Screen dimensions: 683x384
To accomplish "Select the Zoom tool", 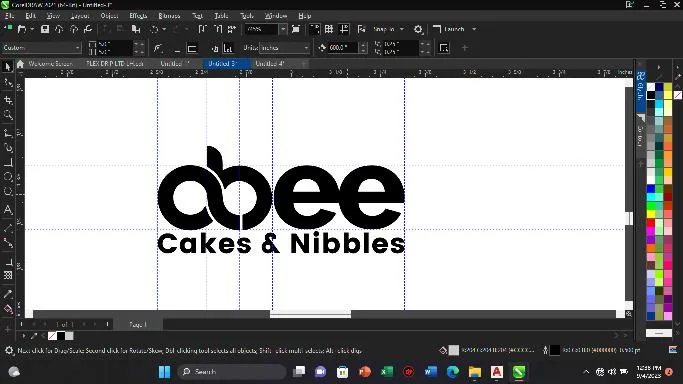I will click(8, 115).
